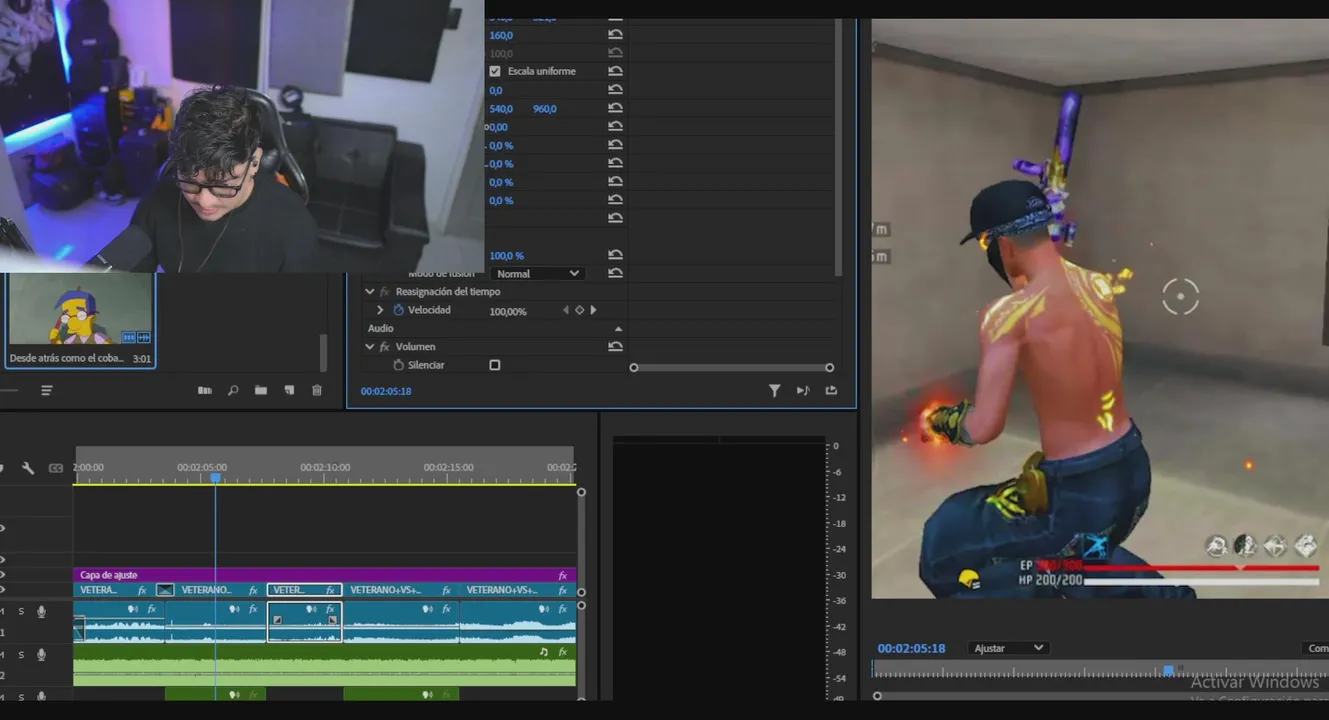The width and height of the screenshot is (1329, 720).
Task: Toggle the Silenciar animation stopwatch
Action: (x=398, y=365)
